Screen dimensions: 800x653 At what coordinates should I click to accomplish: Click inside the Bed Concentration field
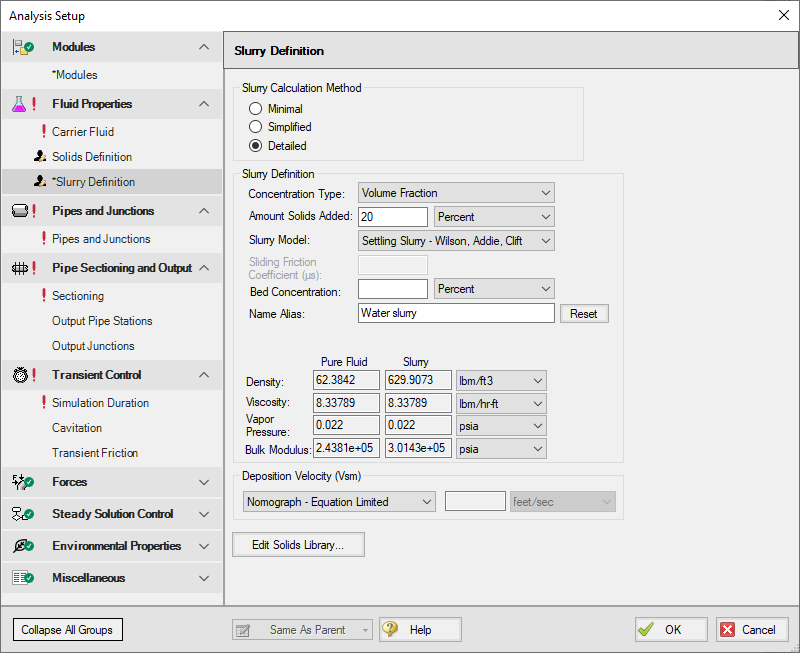point(392,288)
